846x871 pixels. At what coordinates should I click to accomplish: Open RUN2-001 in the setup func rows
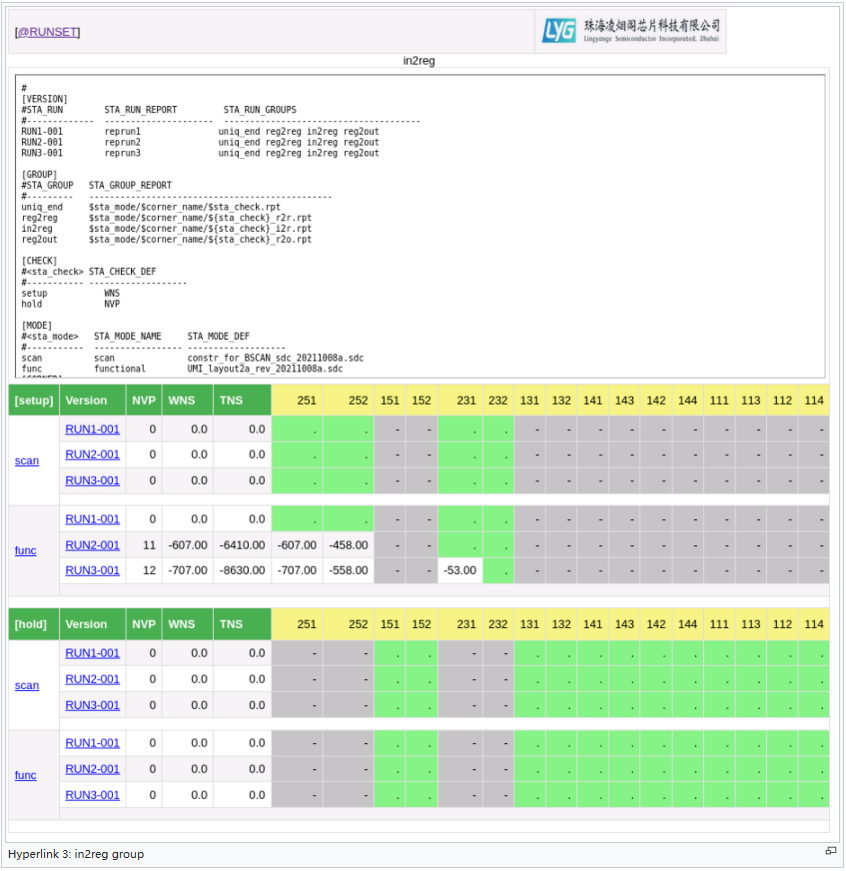92,545
